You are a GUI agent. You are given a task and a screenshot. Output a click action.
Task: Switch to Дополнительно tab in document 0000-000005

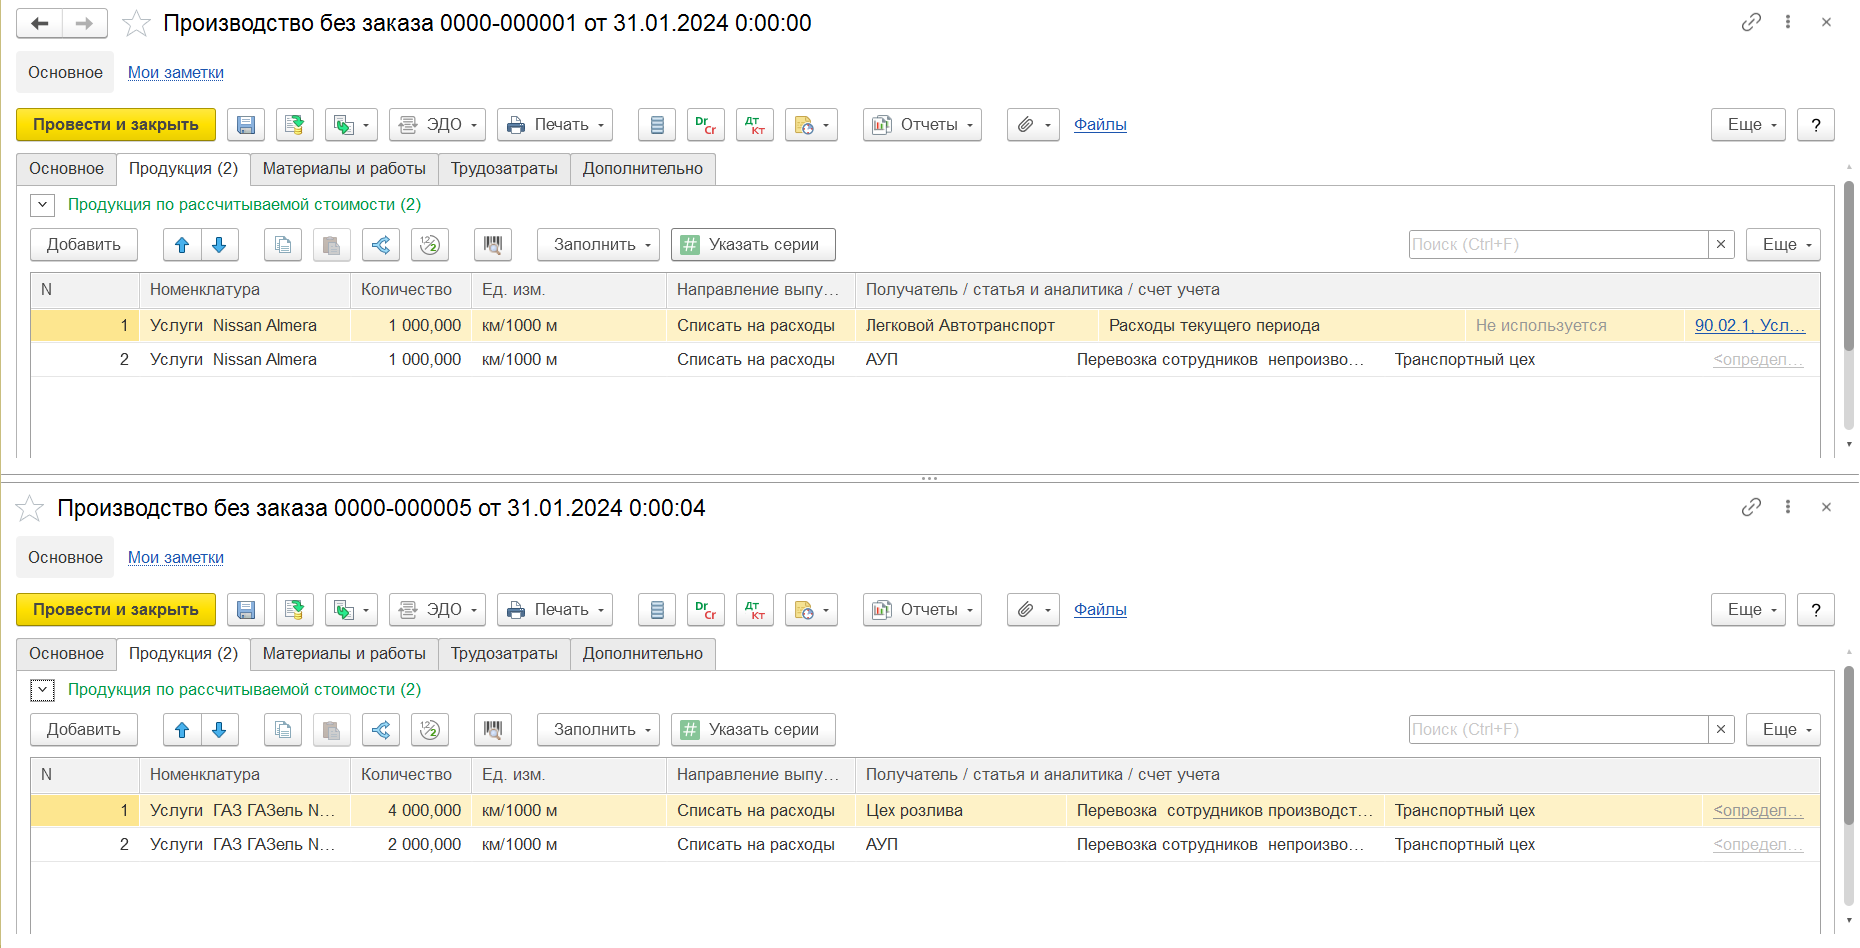[x=643, y=654]
